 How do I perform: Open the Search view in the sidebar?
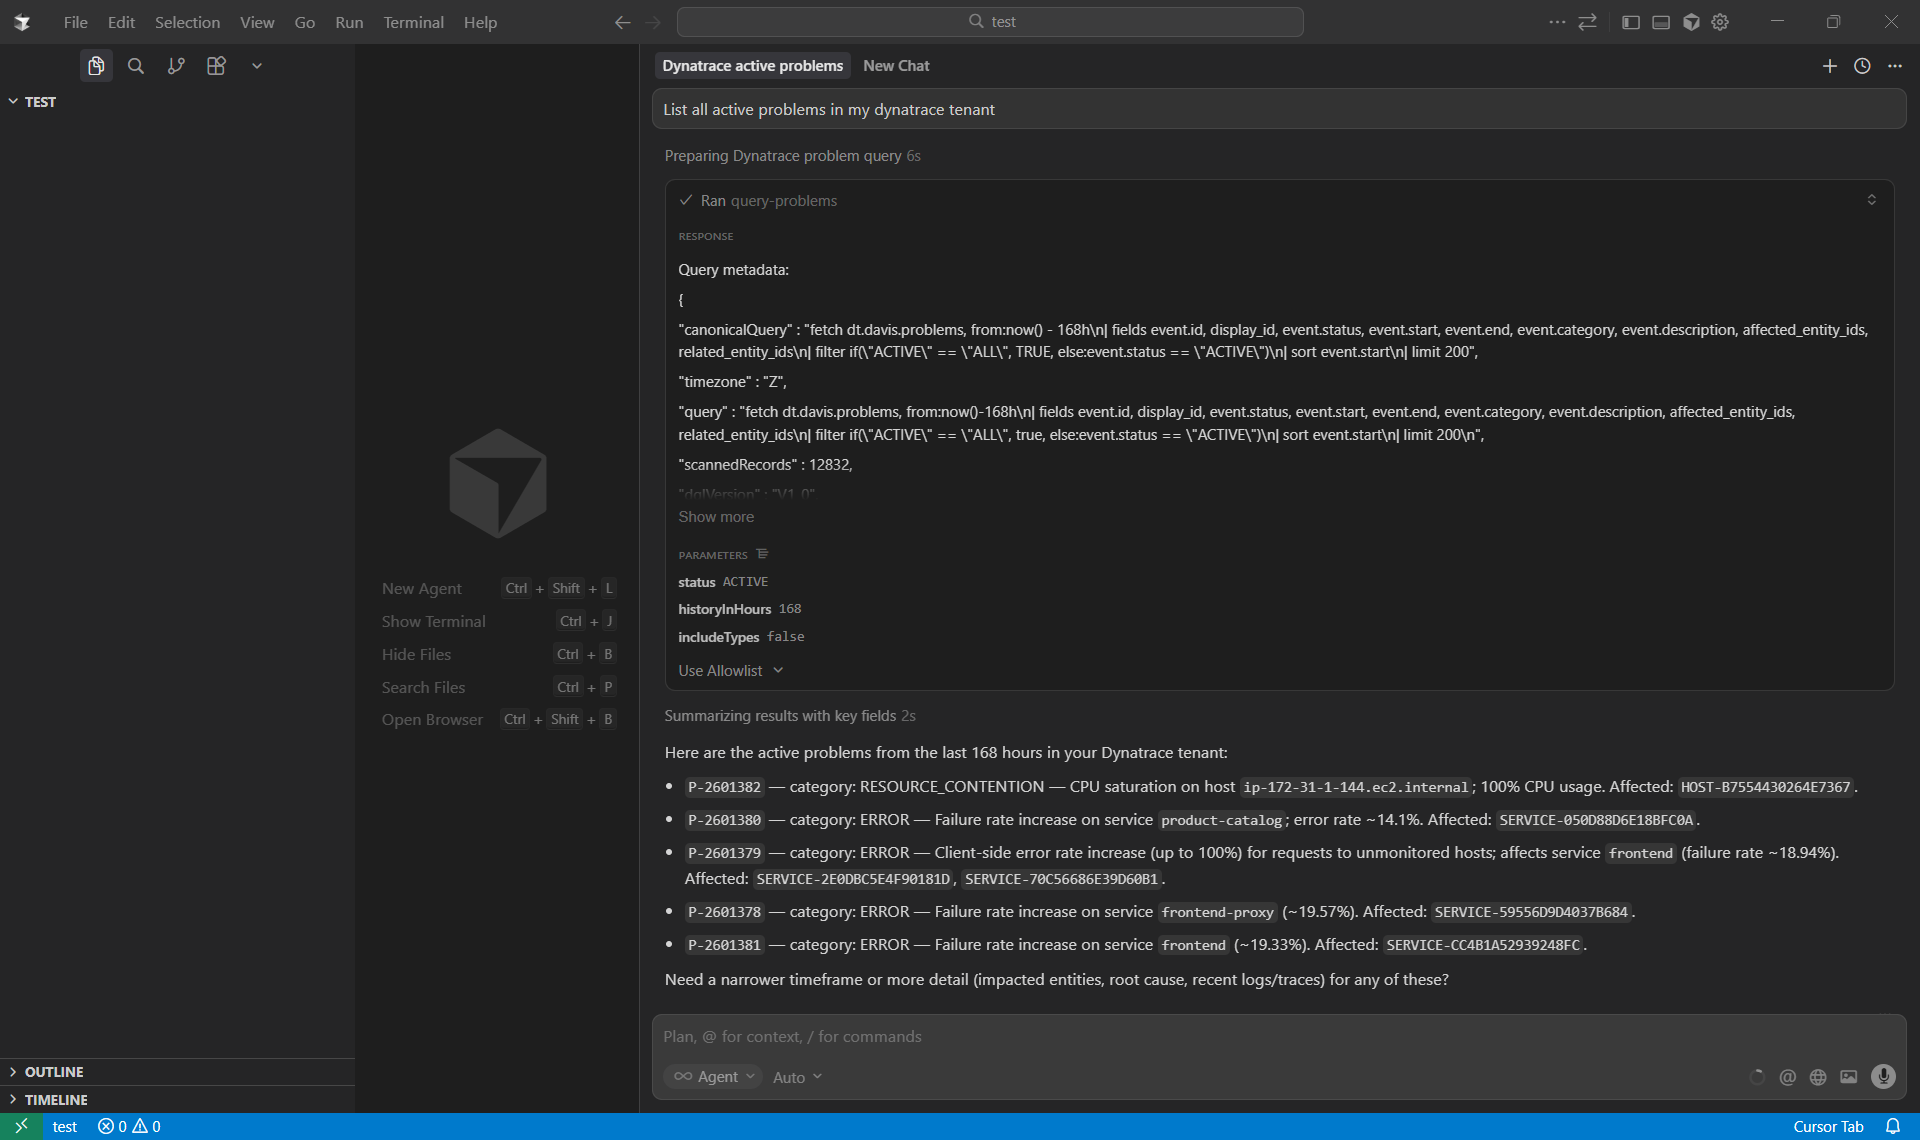(136, 65)
